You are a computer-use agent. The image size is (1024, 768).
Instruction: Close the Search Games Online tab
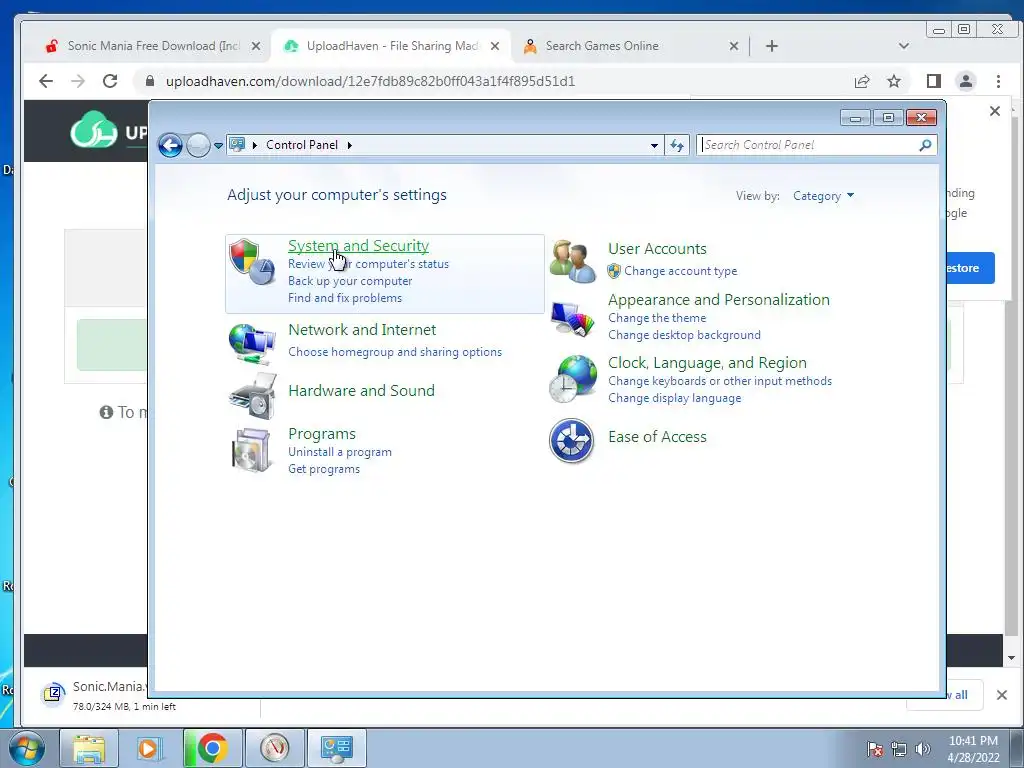point(733,46)
